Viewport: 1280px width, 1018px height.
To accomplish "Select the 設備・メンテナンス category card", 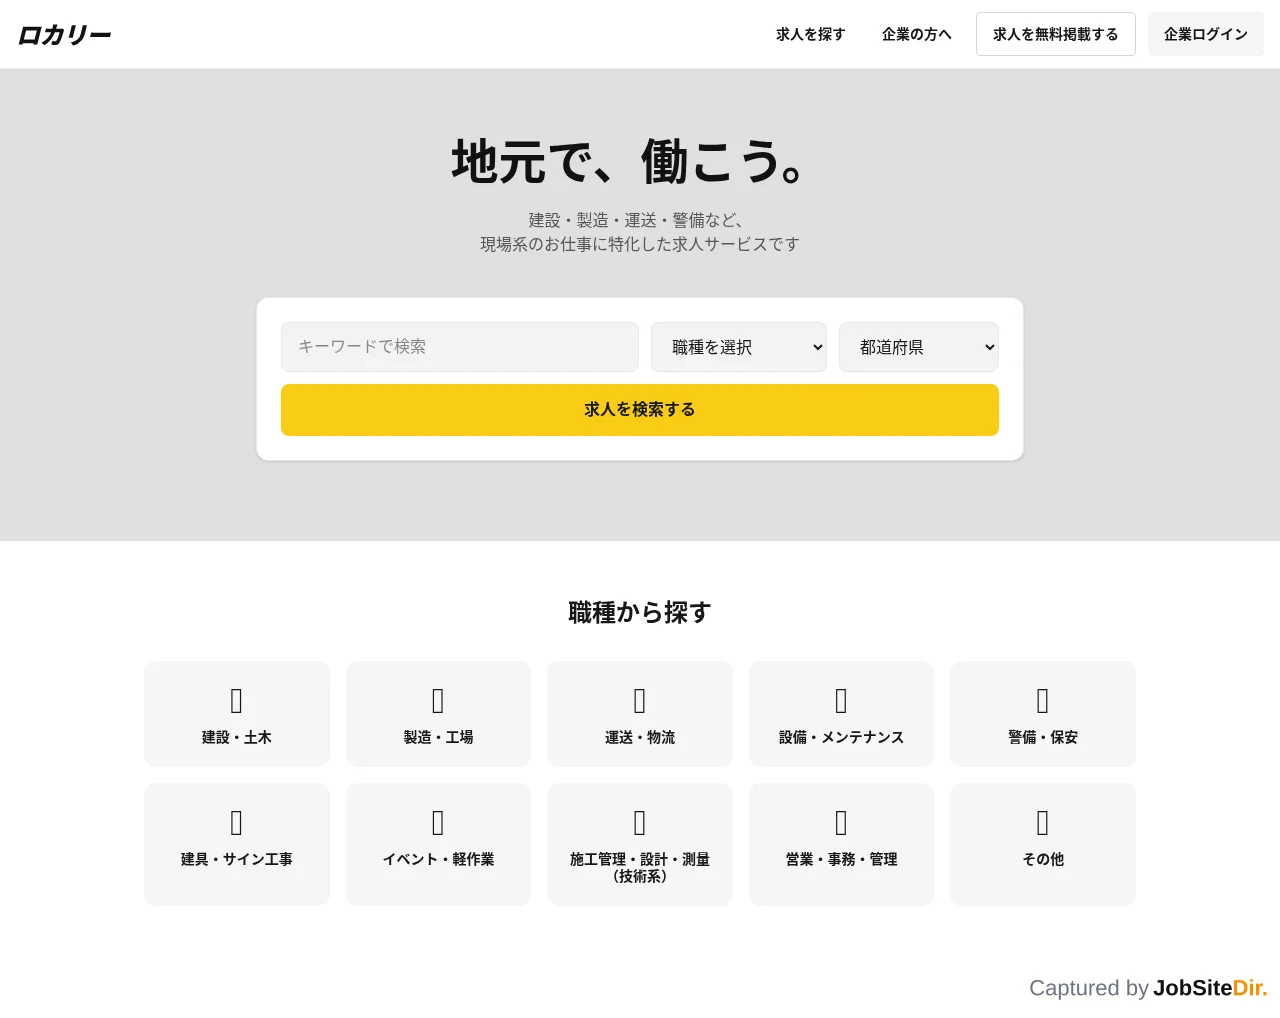I will click(x=841, y=714).
